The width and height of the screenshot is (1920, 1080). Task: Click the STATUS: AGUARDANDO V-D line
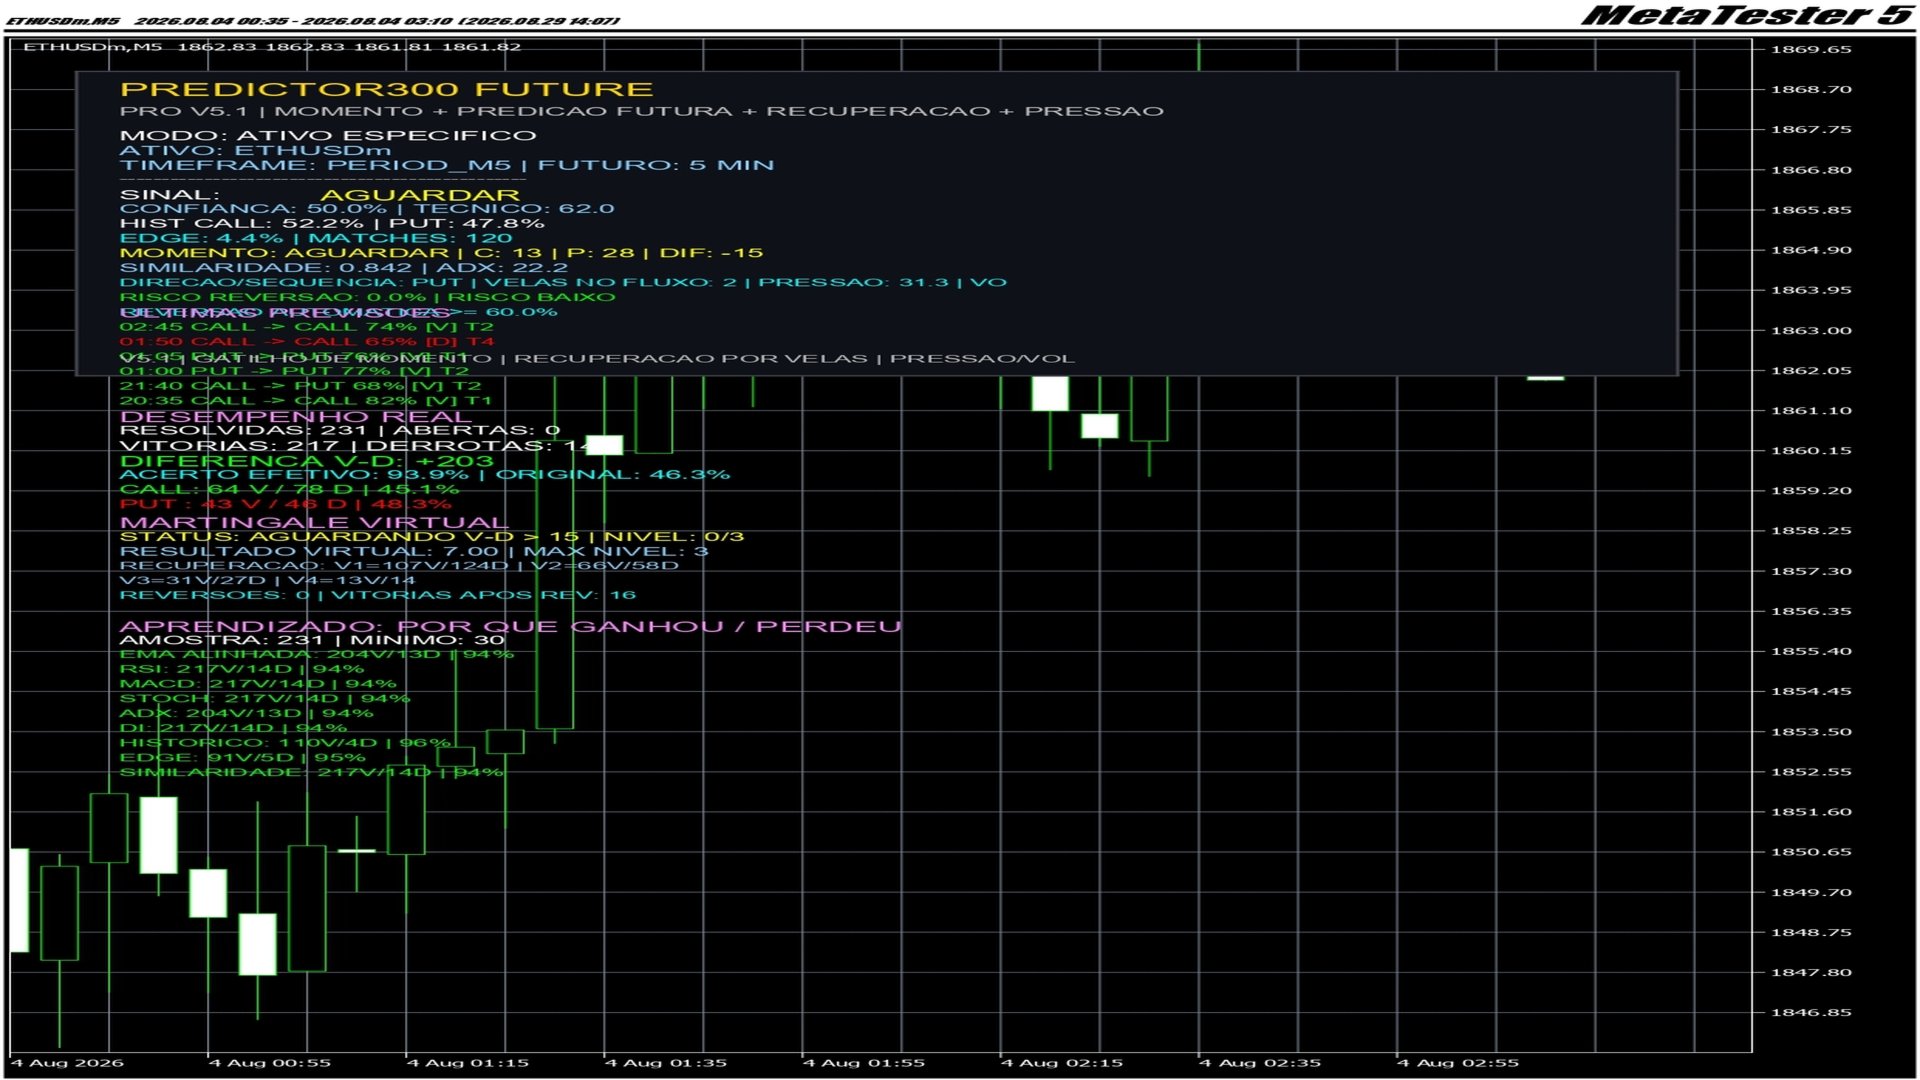pyautogui.click(x=432, y=537)
